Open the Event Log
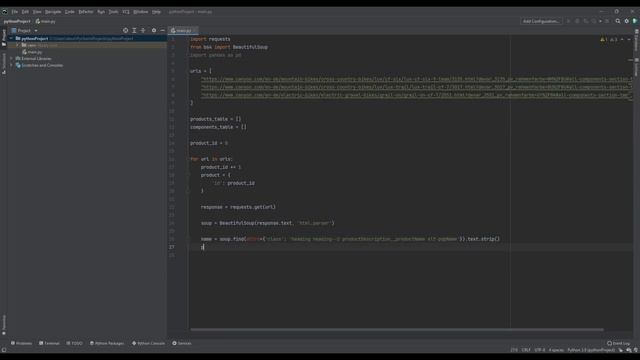This screenshot has height=360, width=640. tap(618, 343)
